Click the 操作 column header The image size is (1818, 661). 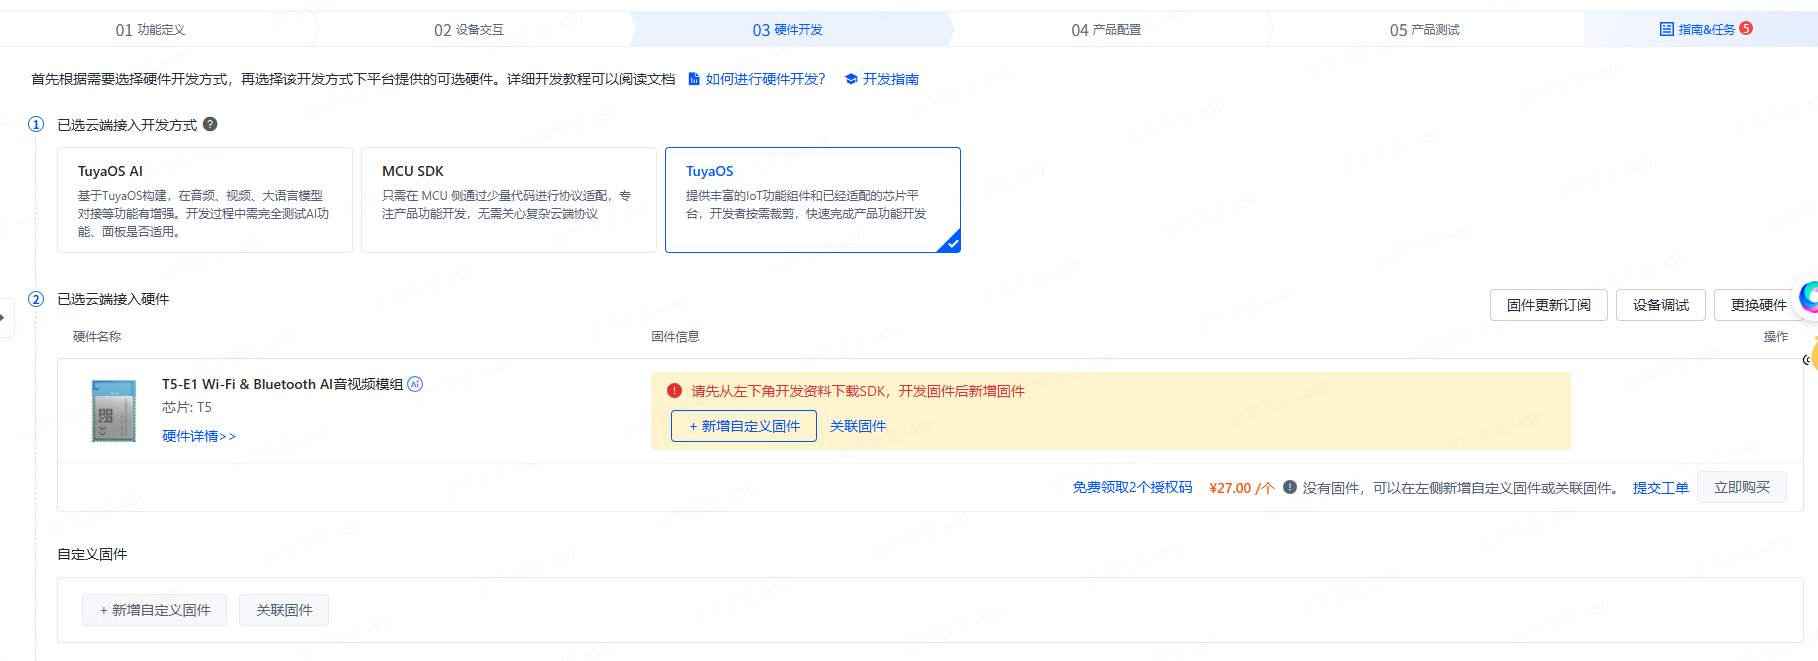pos(1776,337)
